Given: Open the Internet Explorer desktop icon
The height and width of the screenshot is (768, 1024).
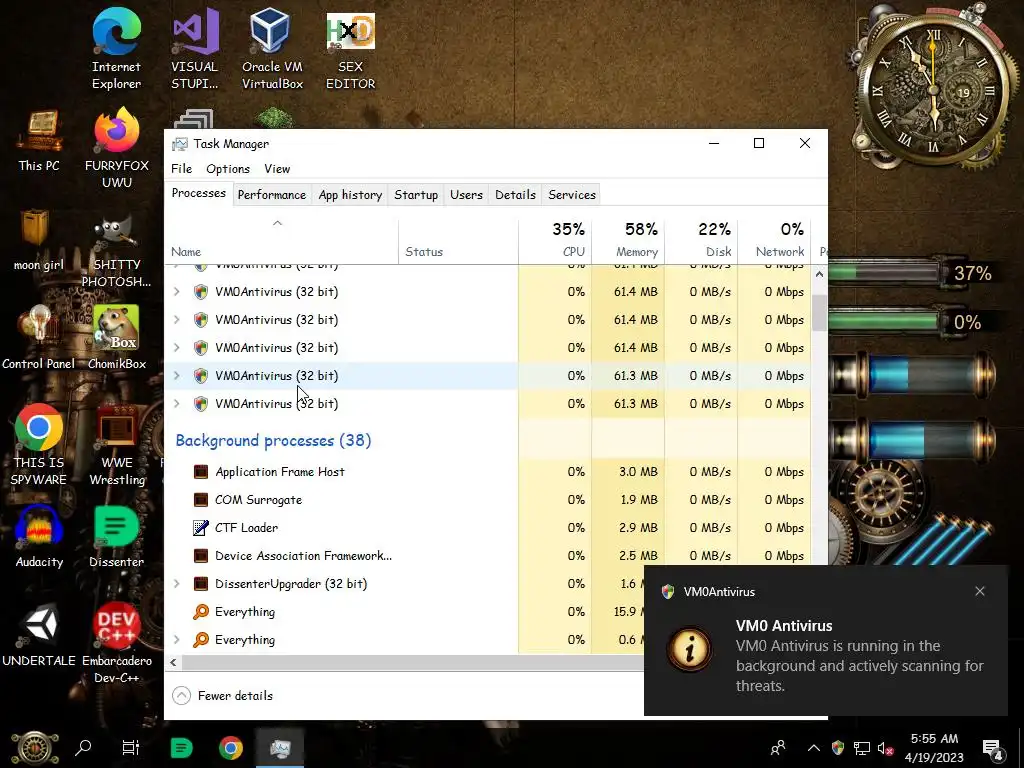Looking at the screenshot, I should pos(116,49).
